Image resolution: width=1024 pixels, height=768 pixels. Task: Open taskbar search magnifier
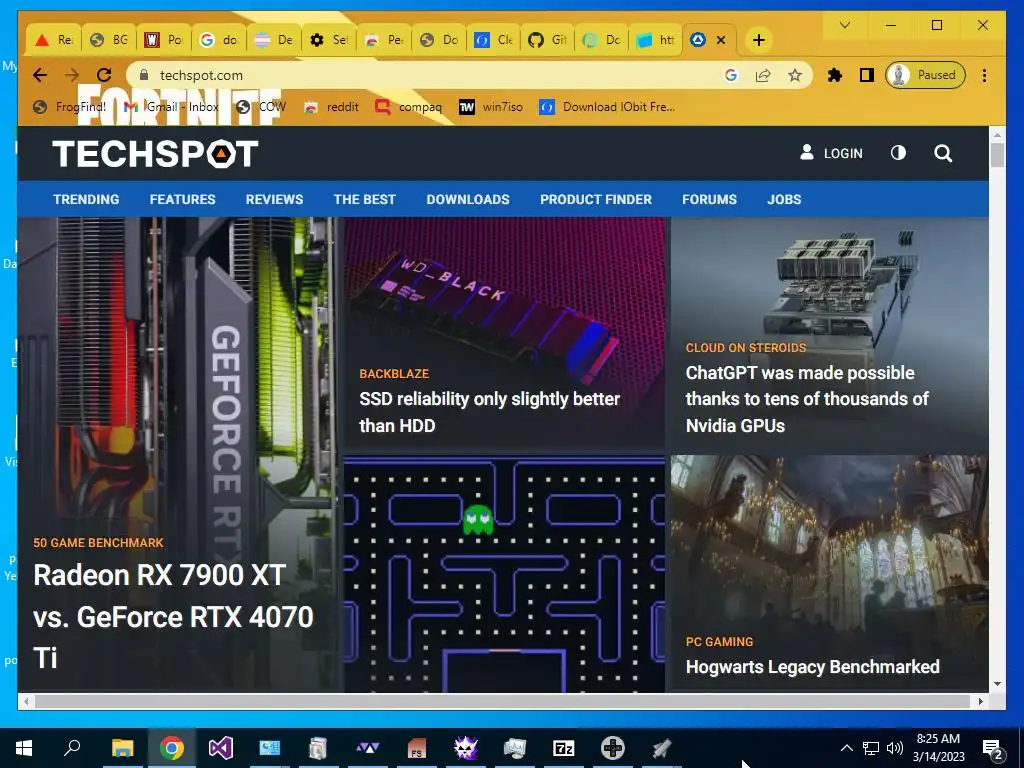[72, 747]
